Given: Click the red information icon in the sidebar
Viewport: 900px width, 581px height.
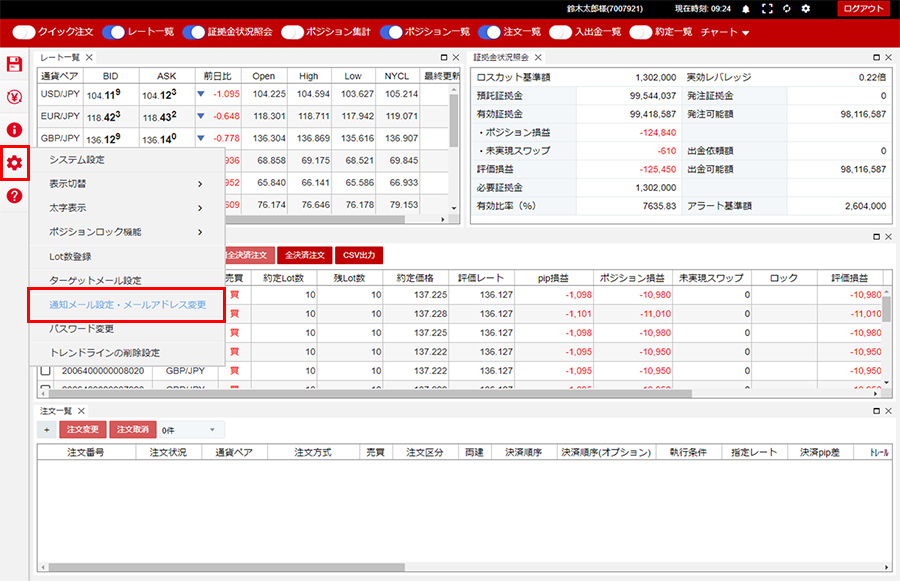Looking at the screenshot, I should tap(14, 130).
